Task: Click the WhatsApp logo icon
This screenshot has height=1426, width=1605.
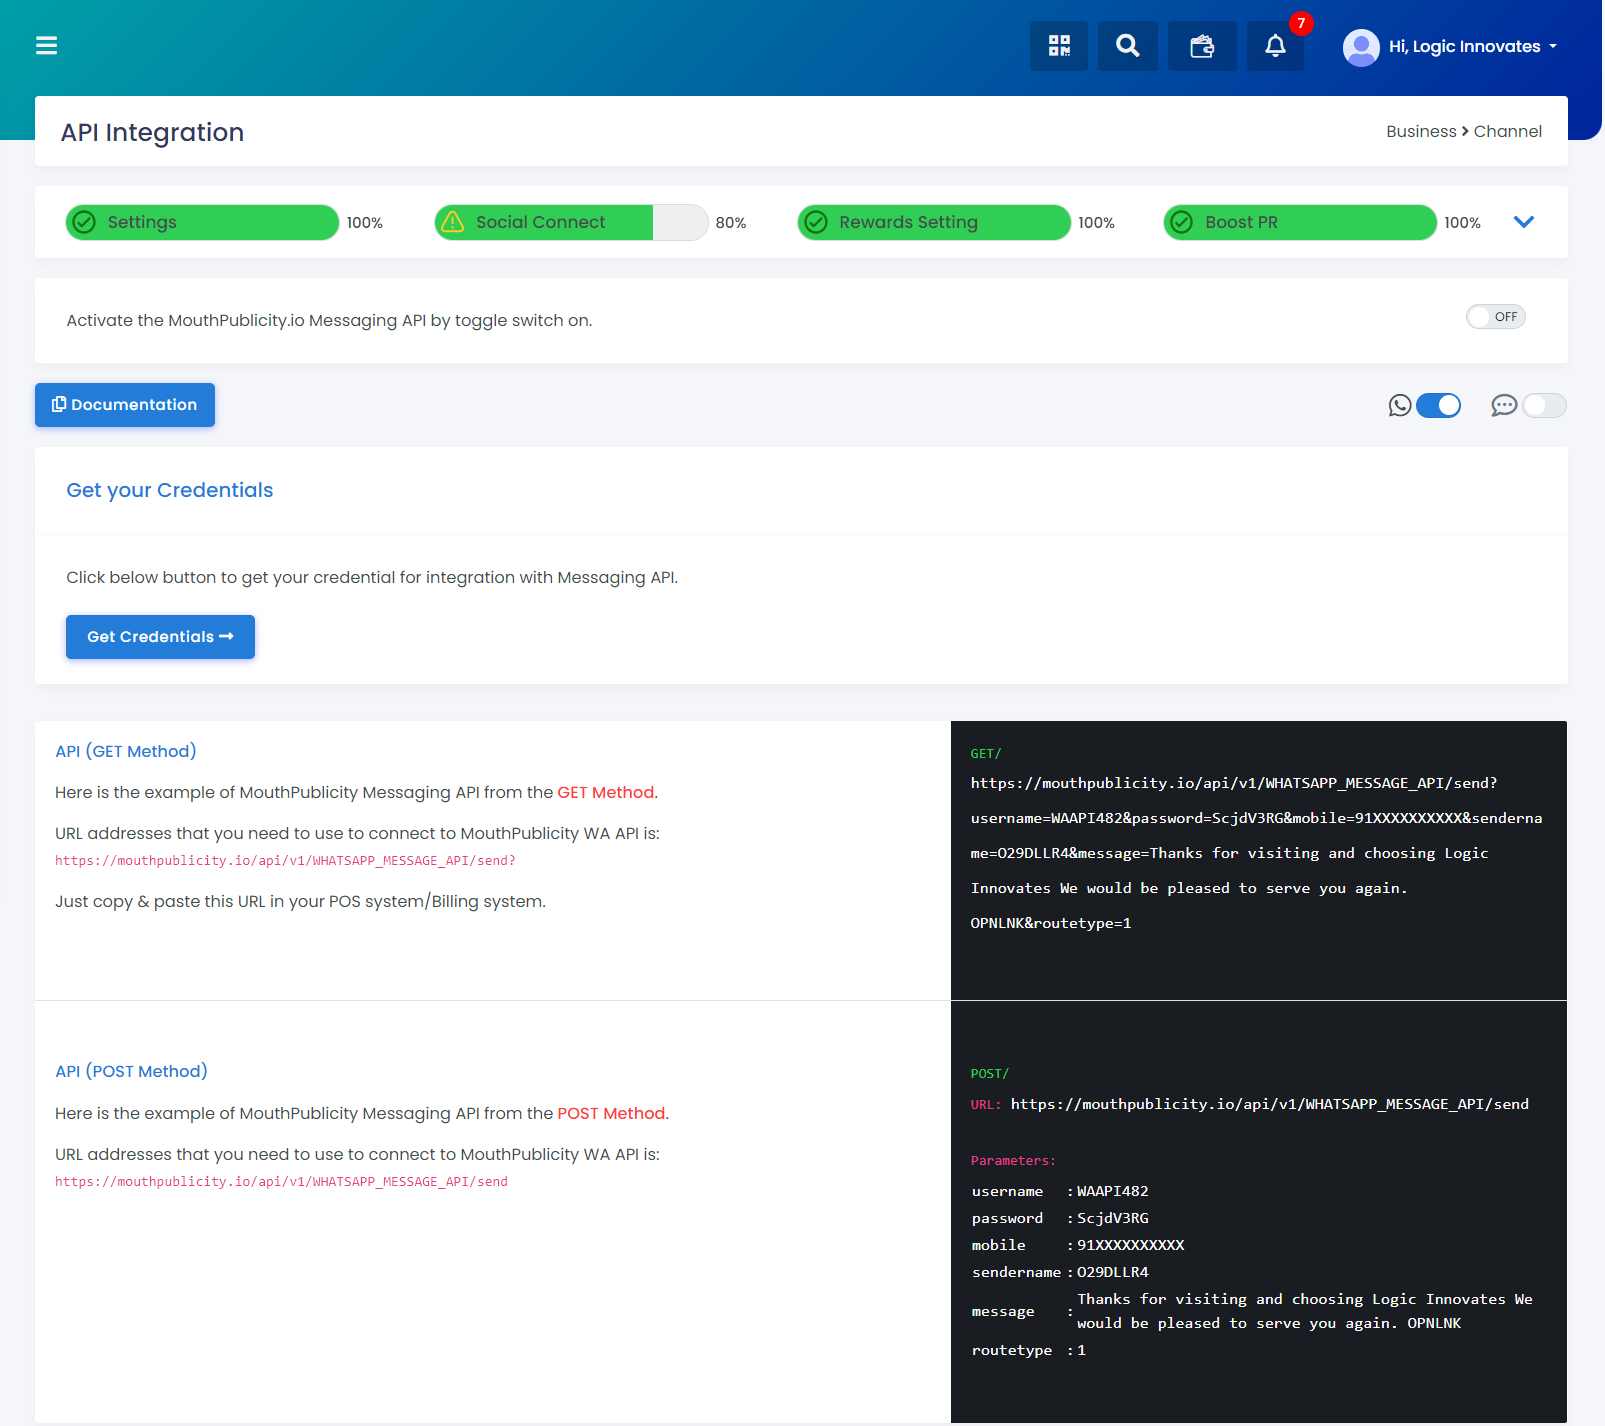Action: pos(1400,405)
